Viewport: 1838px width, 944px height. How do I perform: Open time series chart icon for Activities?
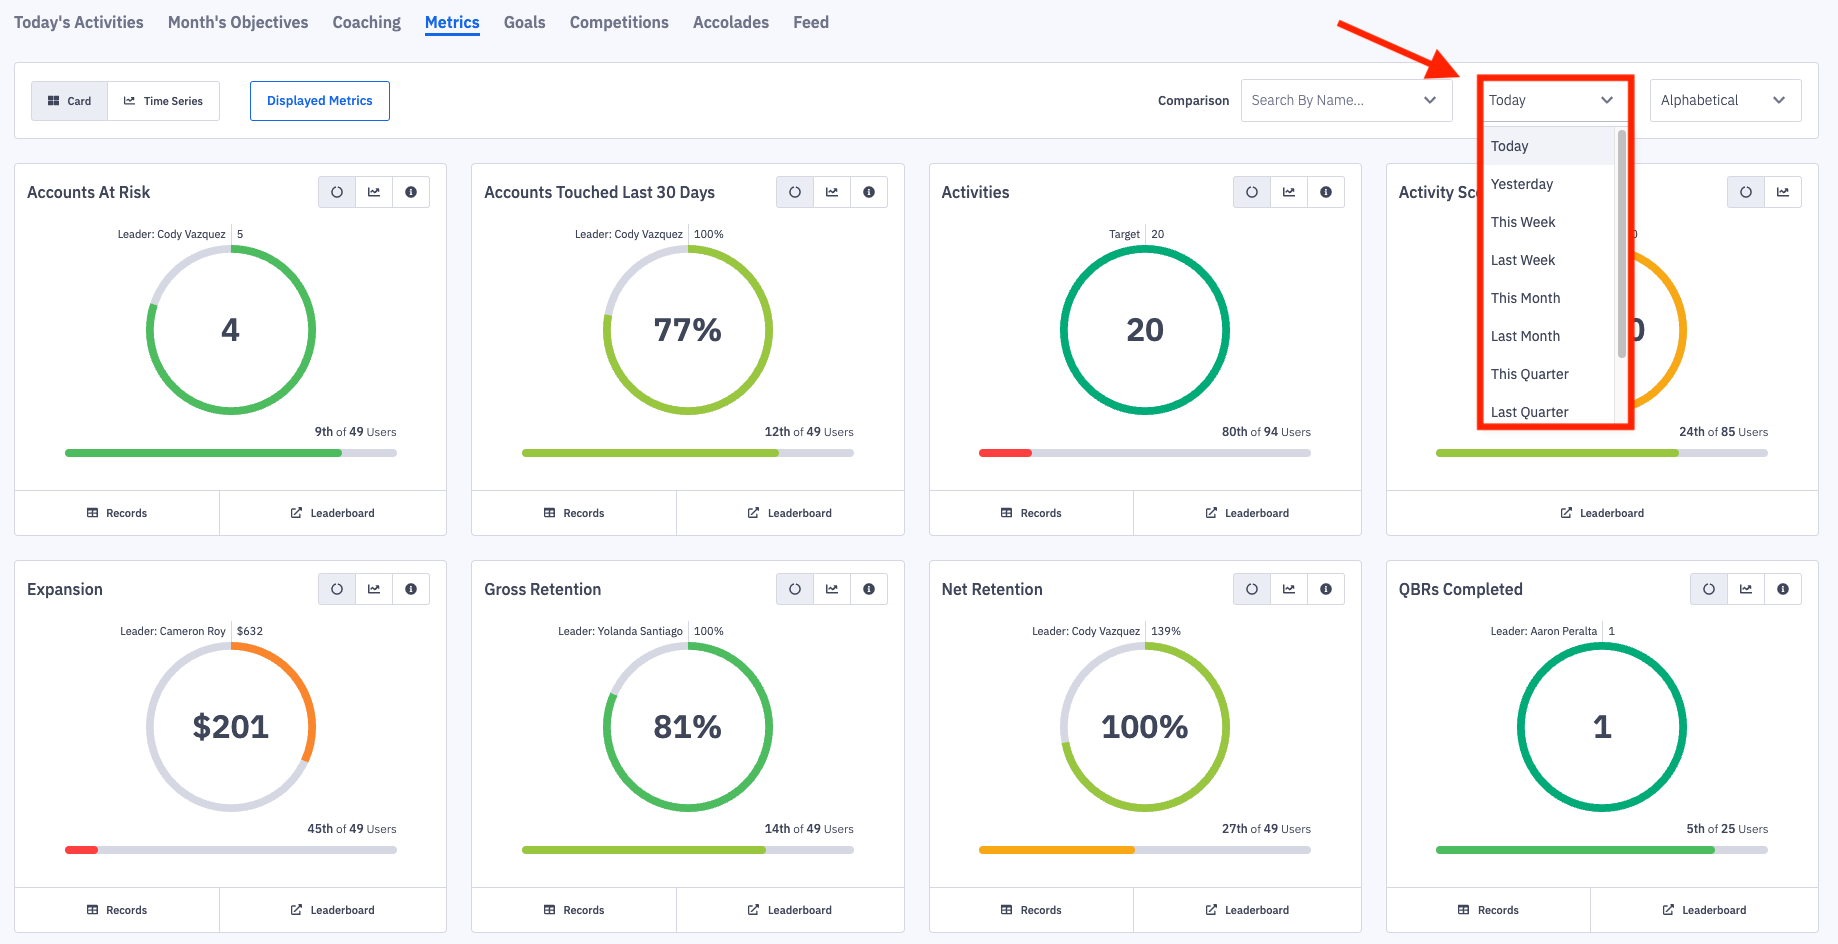(1289, 192)
